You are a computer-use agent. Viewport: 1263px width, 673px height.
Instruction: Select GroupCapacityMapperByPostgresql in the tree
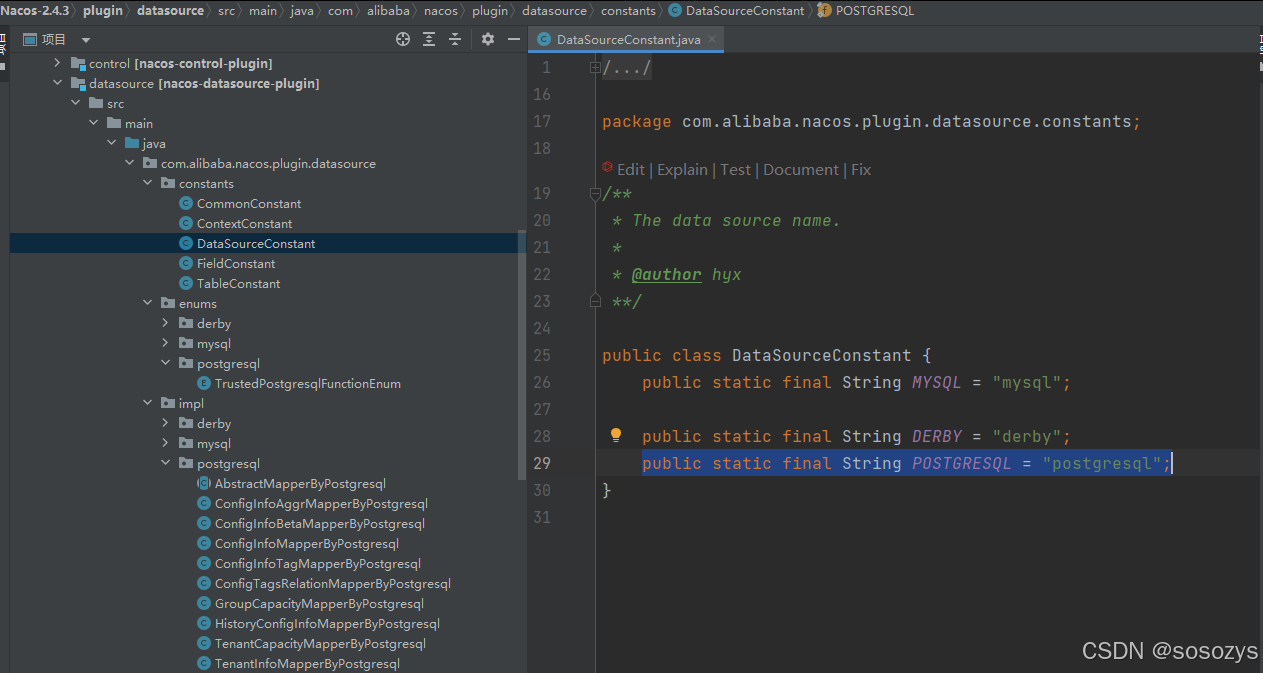(x=319, y=603)
